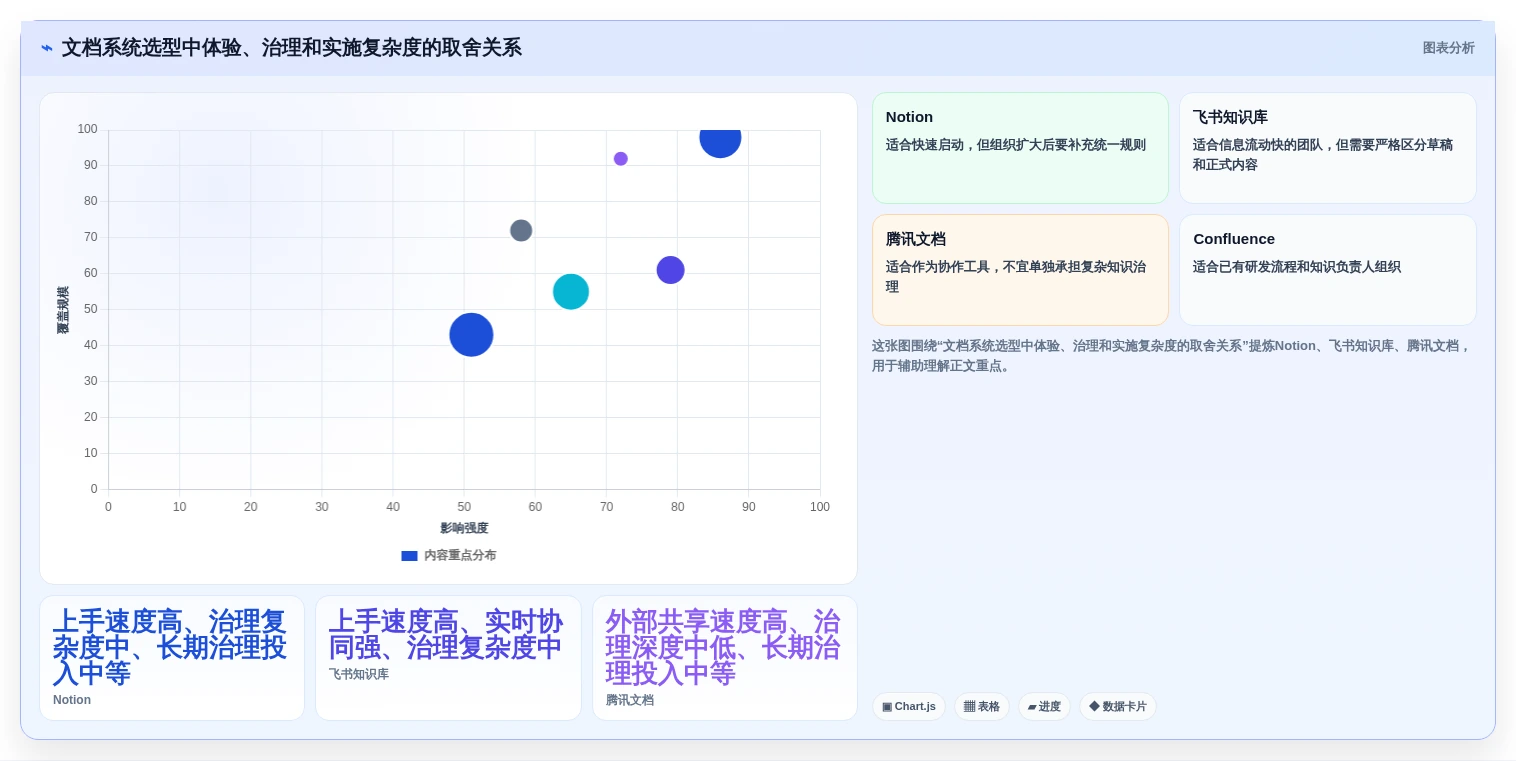Image resolution: width=1516 pixels, height=761 pixels.
Task: Click the 内容重点分布 legend label
Action: (460, 556)
